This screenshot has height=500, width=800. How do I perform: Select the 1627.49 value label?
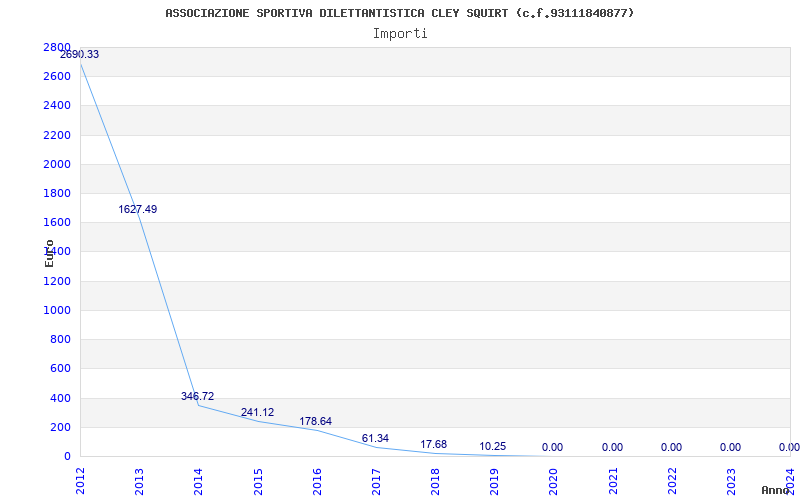138,209
